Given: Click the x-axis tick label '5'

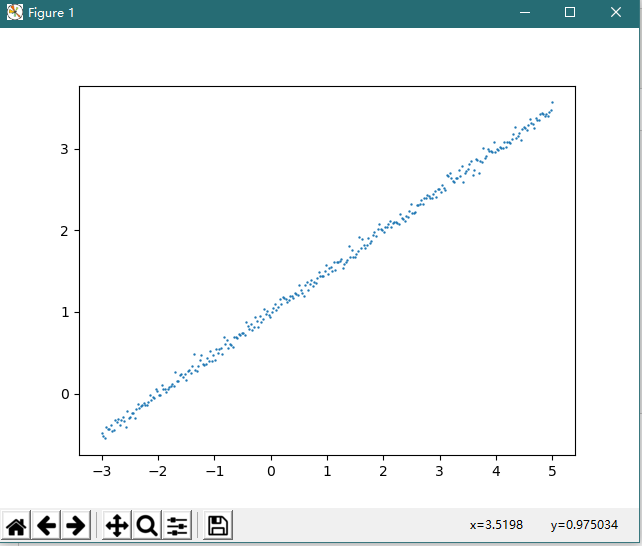Looking at the screenshot, I should (552, 472).
